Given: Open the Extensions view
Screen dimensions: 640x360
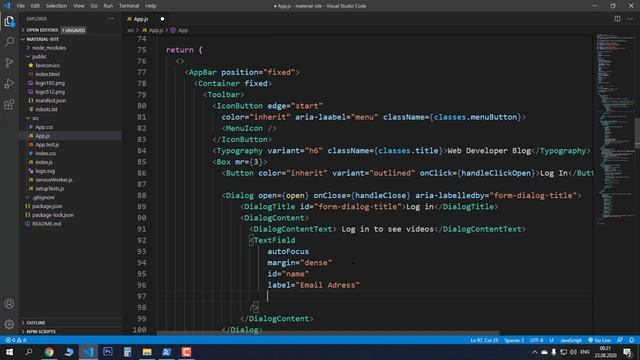Looking at the screenshot, I should (9, 104).
